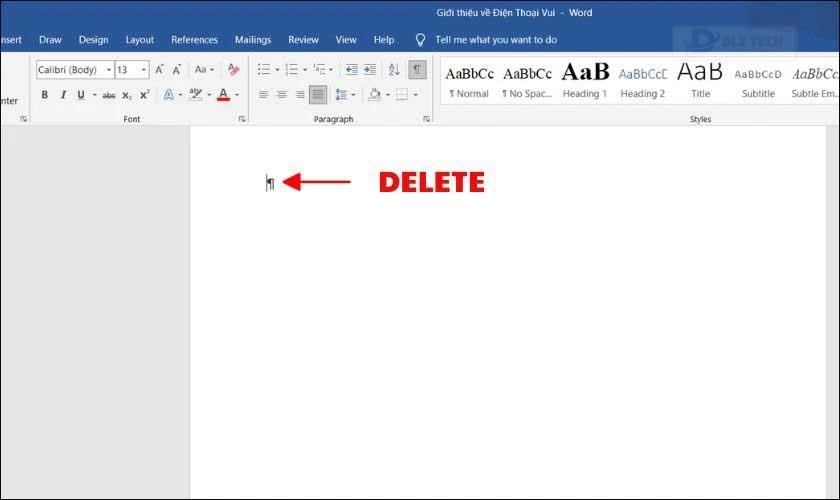
Task: Open font name dropdown
Action: click(x=109, y=70)
